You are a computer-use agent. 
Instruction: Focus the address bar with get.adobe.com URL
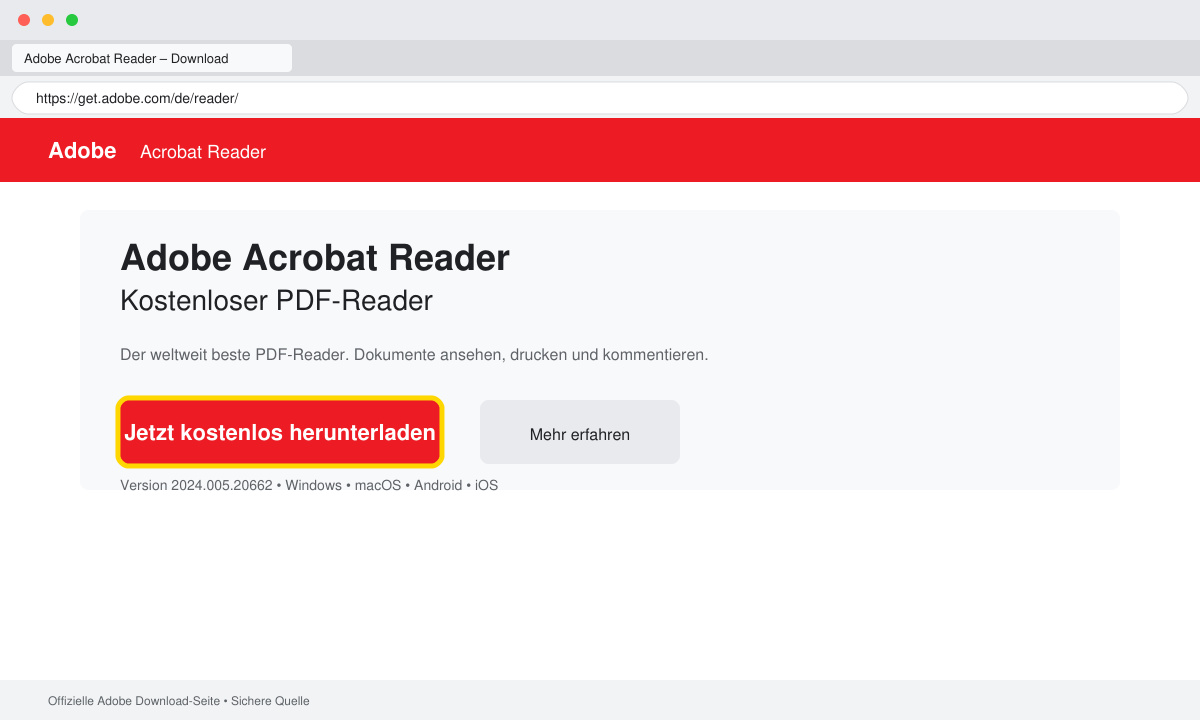[600, 98]
